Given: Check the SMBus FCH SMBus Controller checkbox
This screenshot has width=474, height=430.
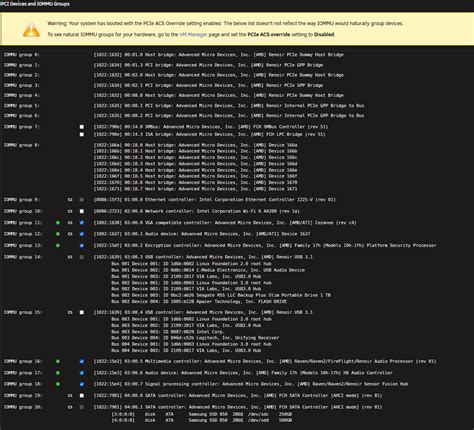Looking at the screenshot, I should click(82, 127).
